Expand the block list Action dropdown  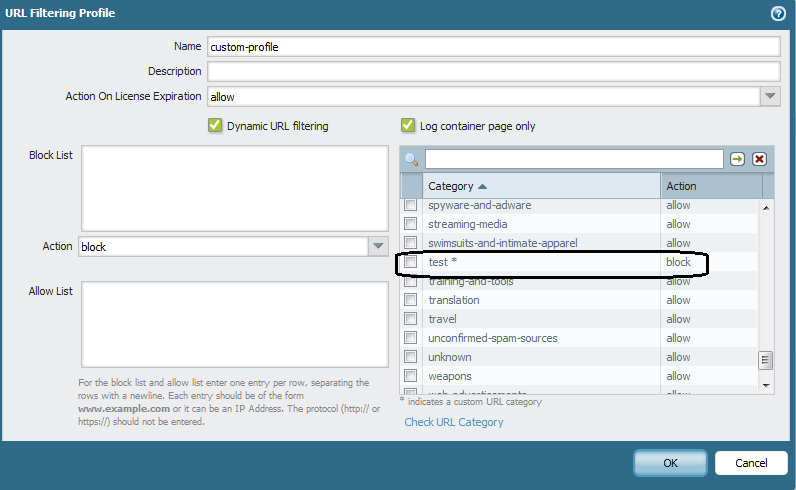tap(378, 246)
